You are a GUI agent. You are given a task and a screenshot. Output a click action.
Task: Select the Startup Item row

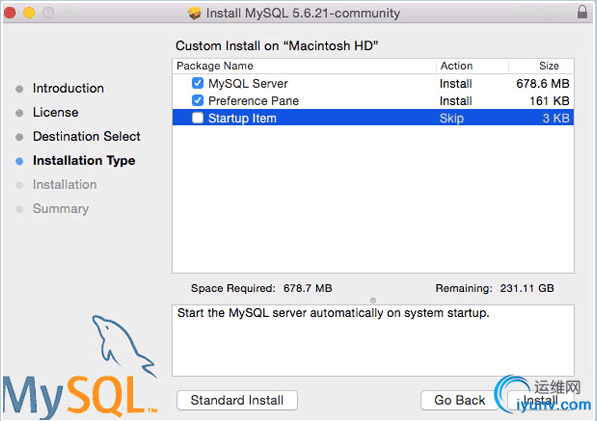pos(373,118)
